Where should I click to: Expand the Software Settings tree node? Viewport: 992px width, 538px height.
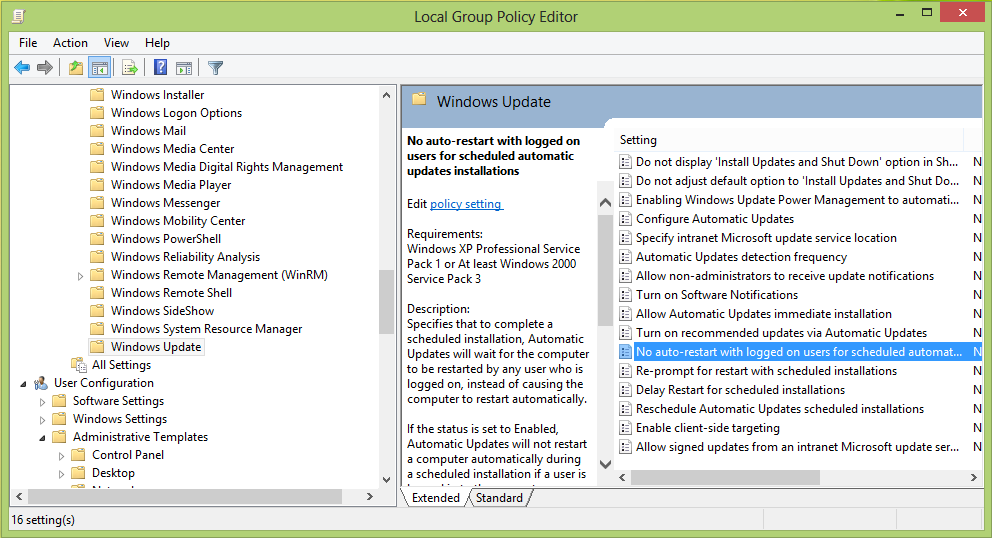coord(42,401)
